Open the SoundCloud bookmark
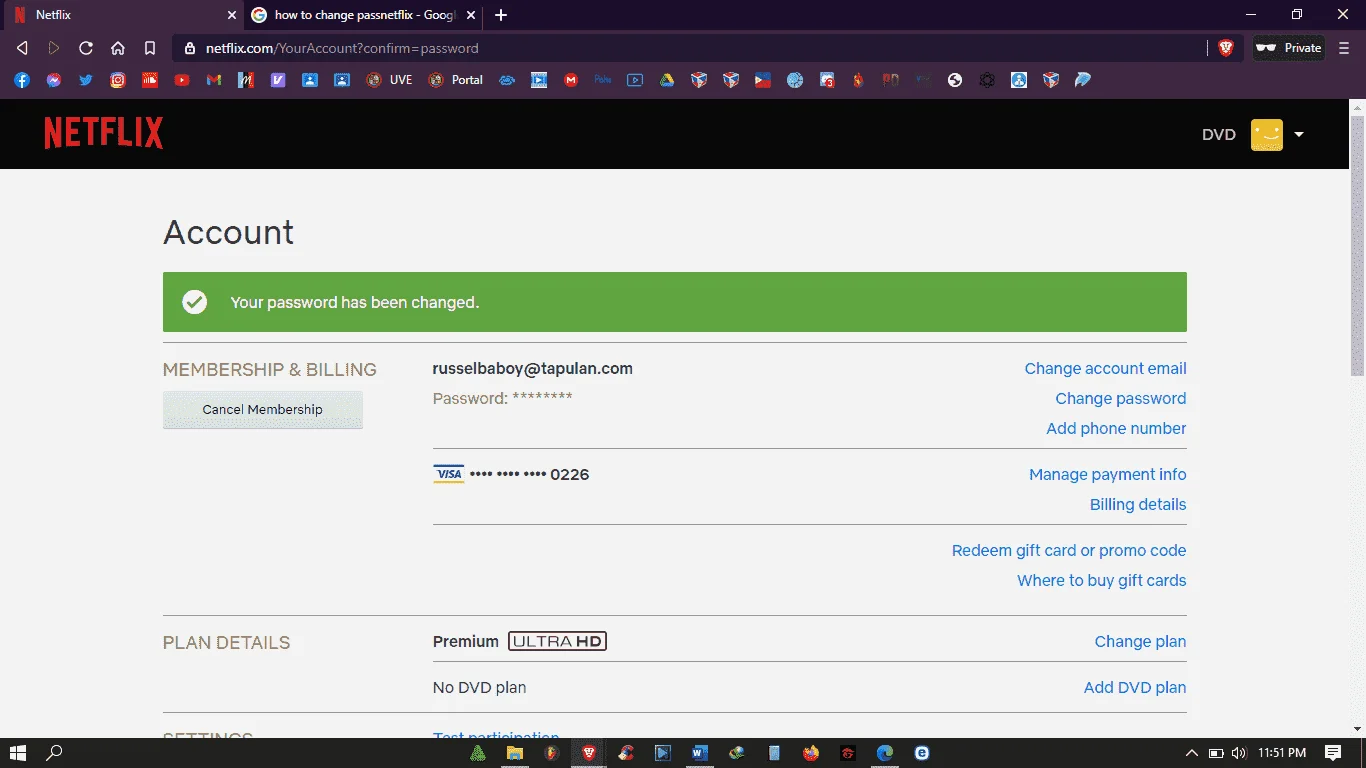 pos(150,80)
